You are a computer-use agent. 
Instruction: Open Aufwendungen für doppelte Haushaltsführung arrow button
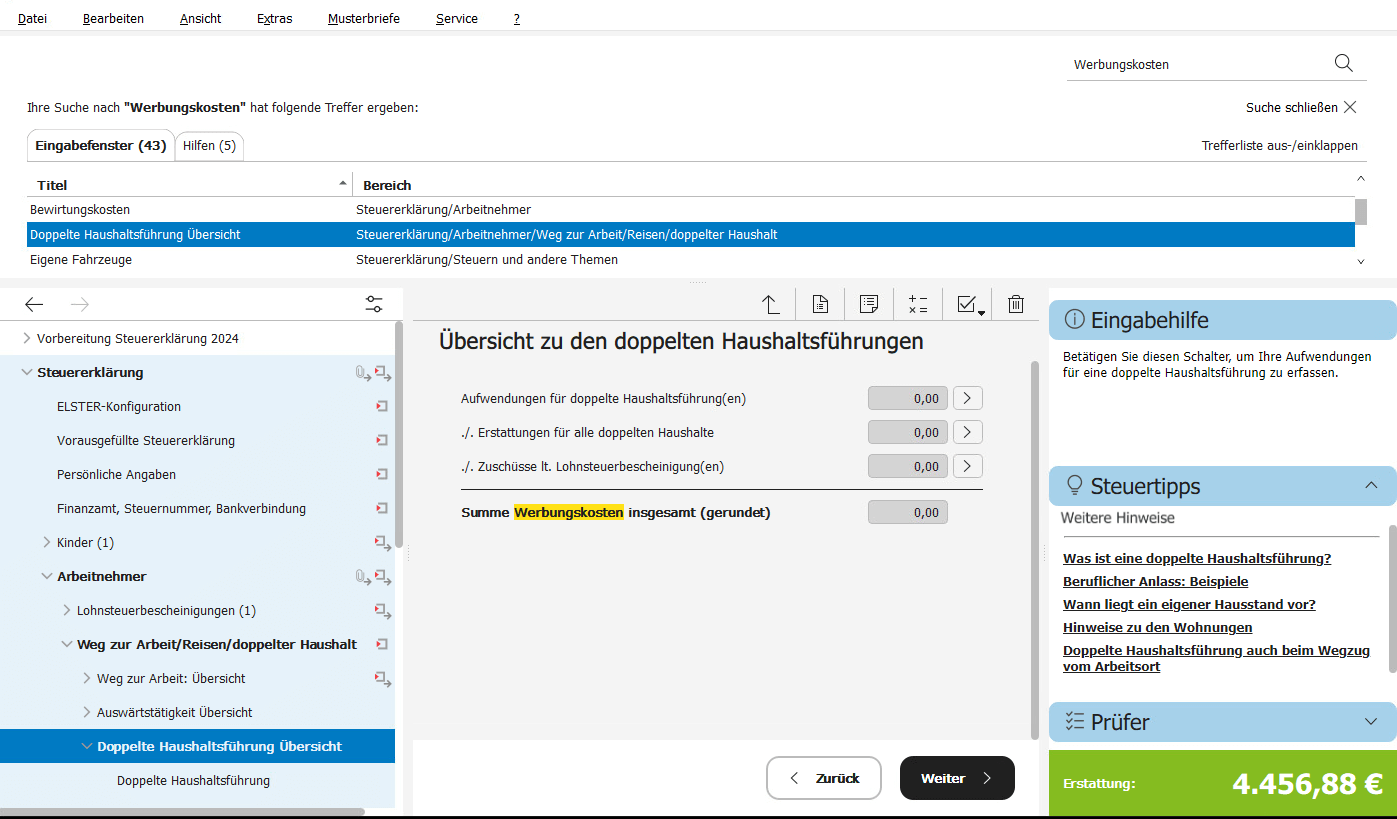[x=967, y=398]
